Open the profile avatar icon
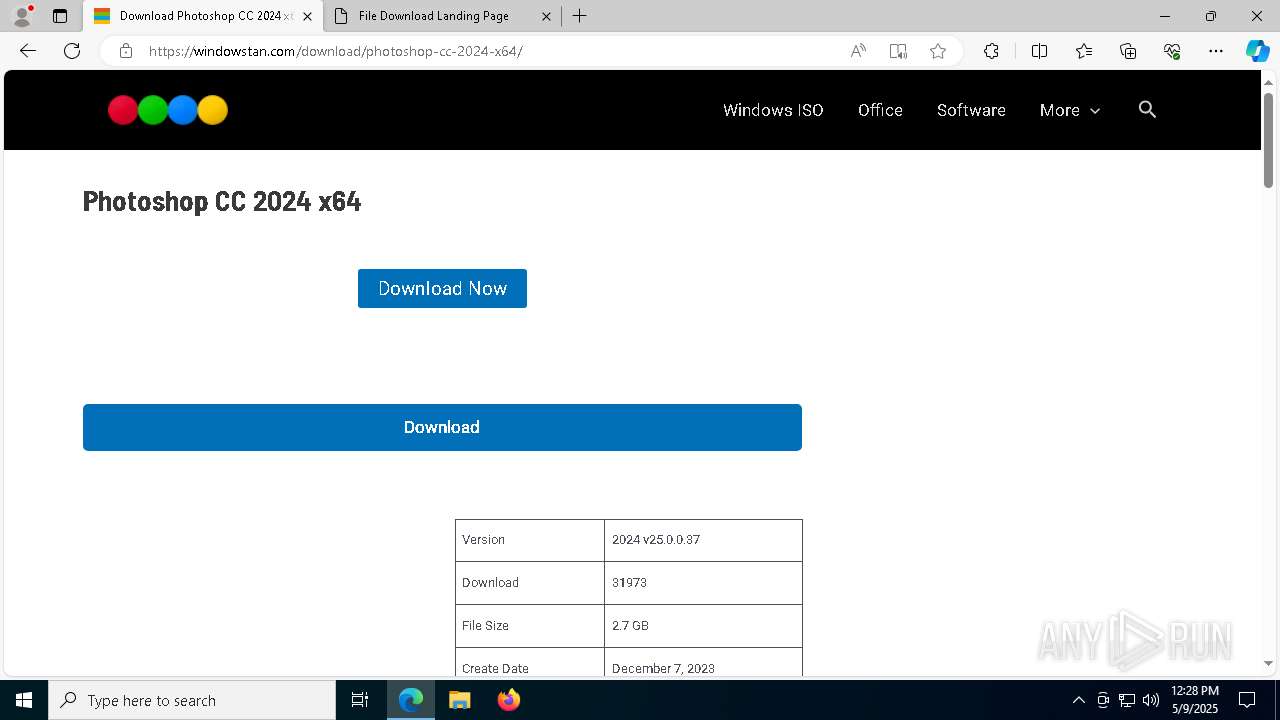The height and width of the screenshot is (720, 1280). [x=22, y=16]
